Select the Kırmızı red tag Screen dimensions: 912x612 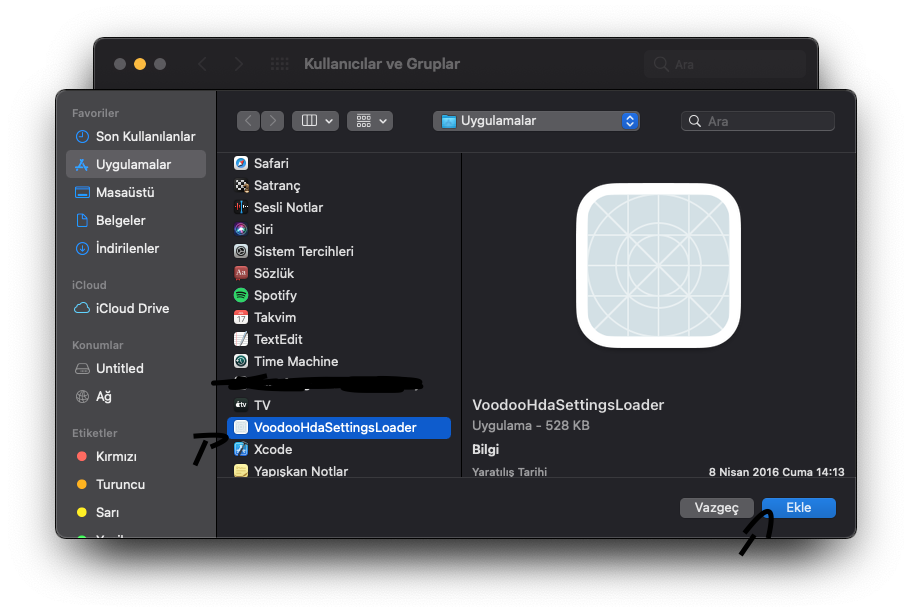click(x=116, y=456)
